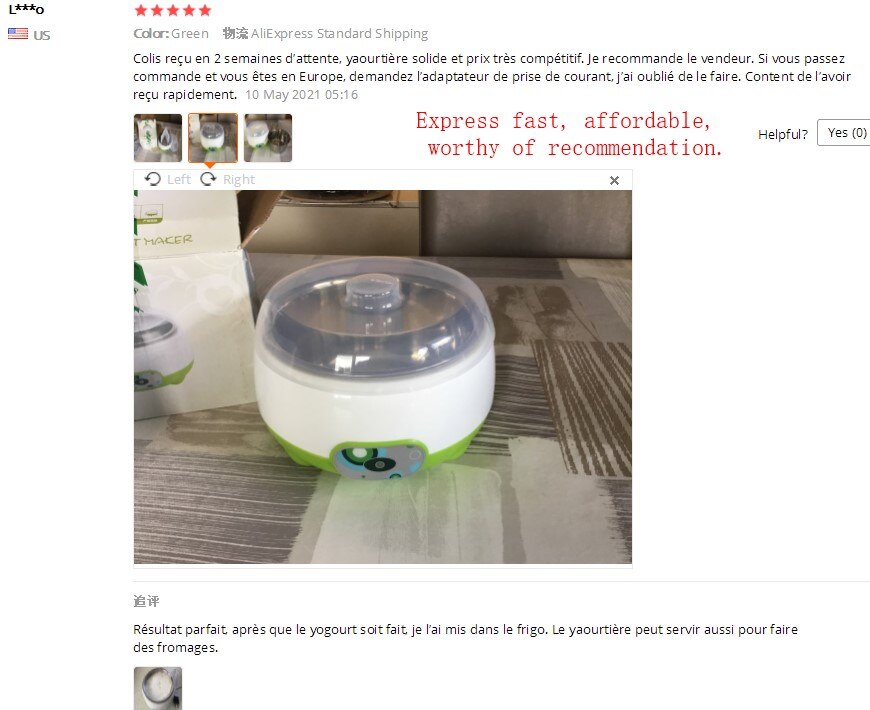The height and width of the screenshot is (710, 870).
Task: Open follow-up review yogurt thumbnail
Action: 158,688
